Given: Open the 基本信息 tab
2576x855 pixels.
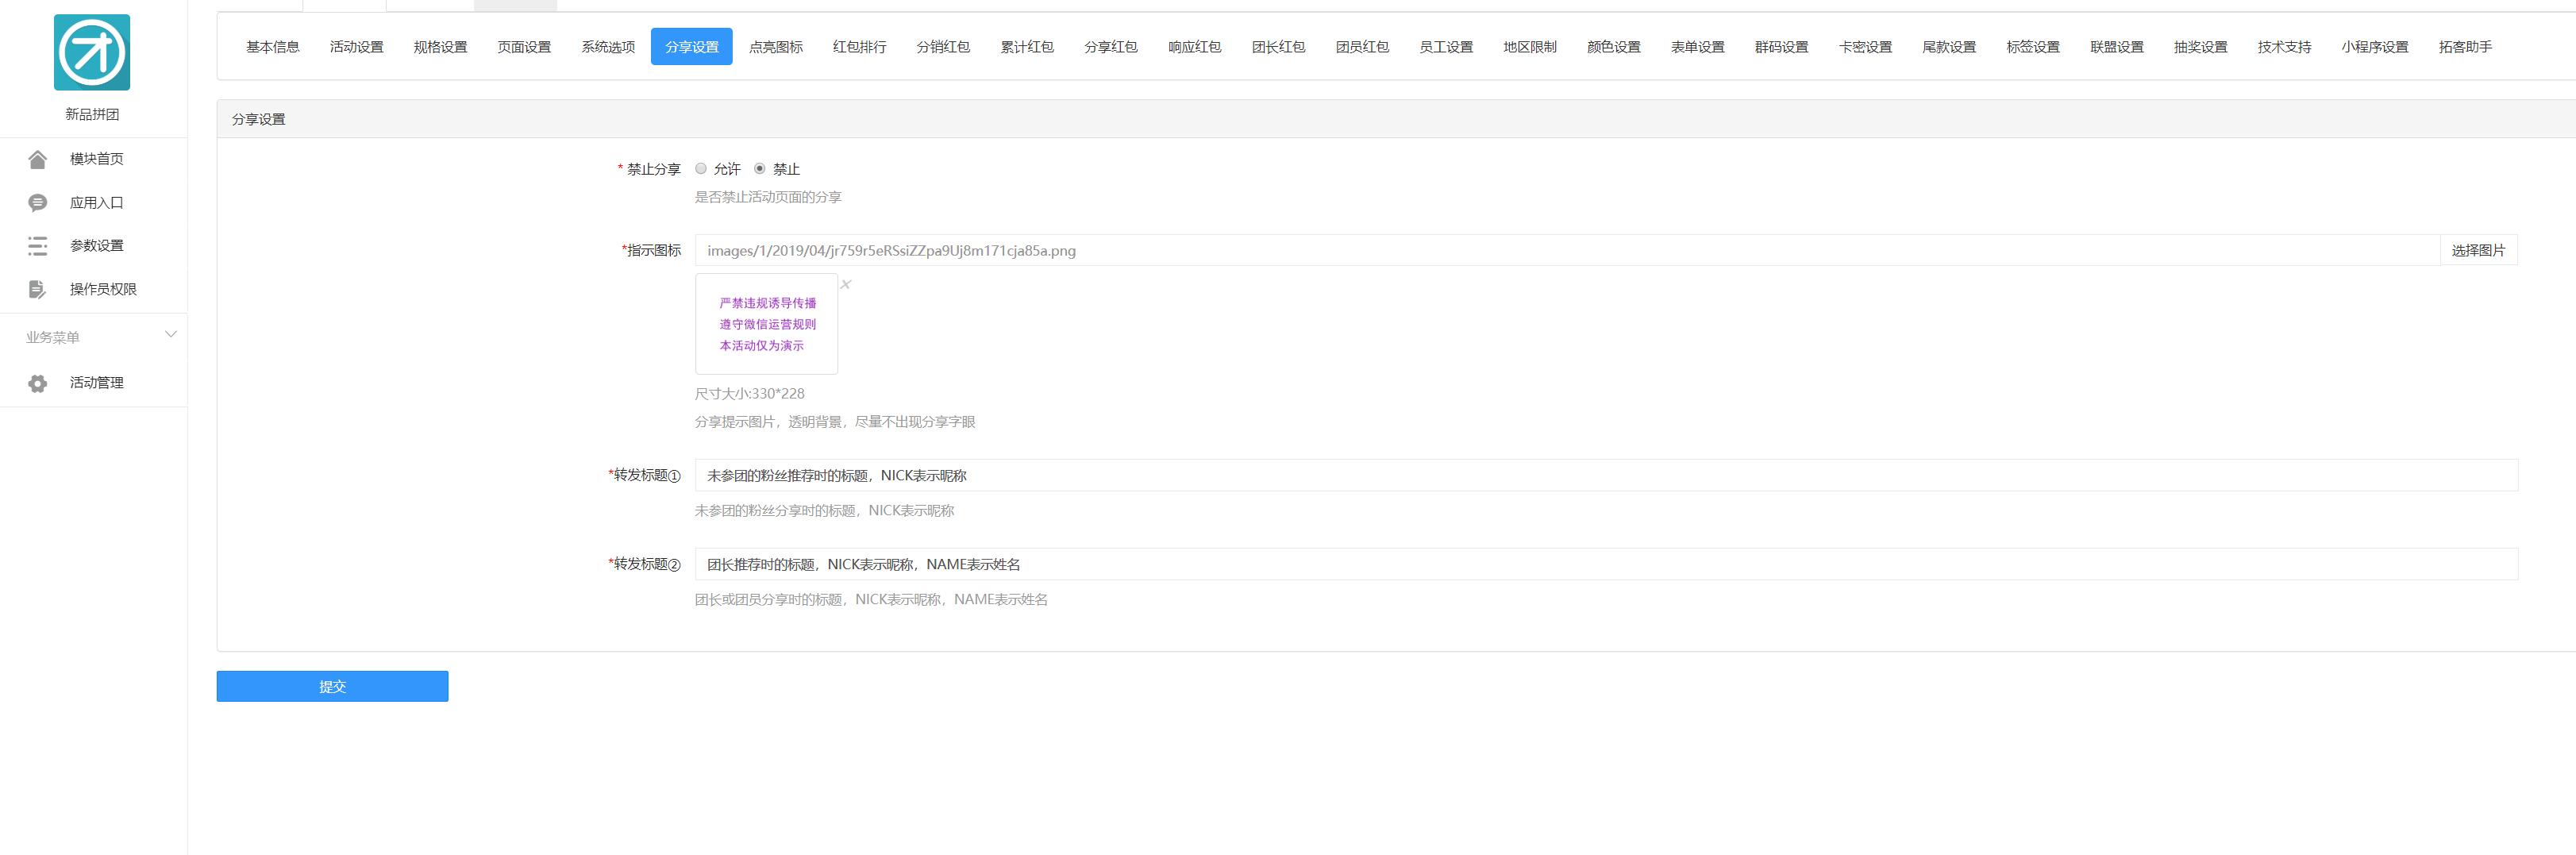Looking at the screenshot, I should [x=273, y=47].
